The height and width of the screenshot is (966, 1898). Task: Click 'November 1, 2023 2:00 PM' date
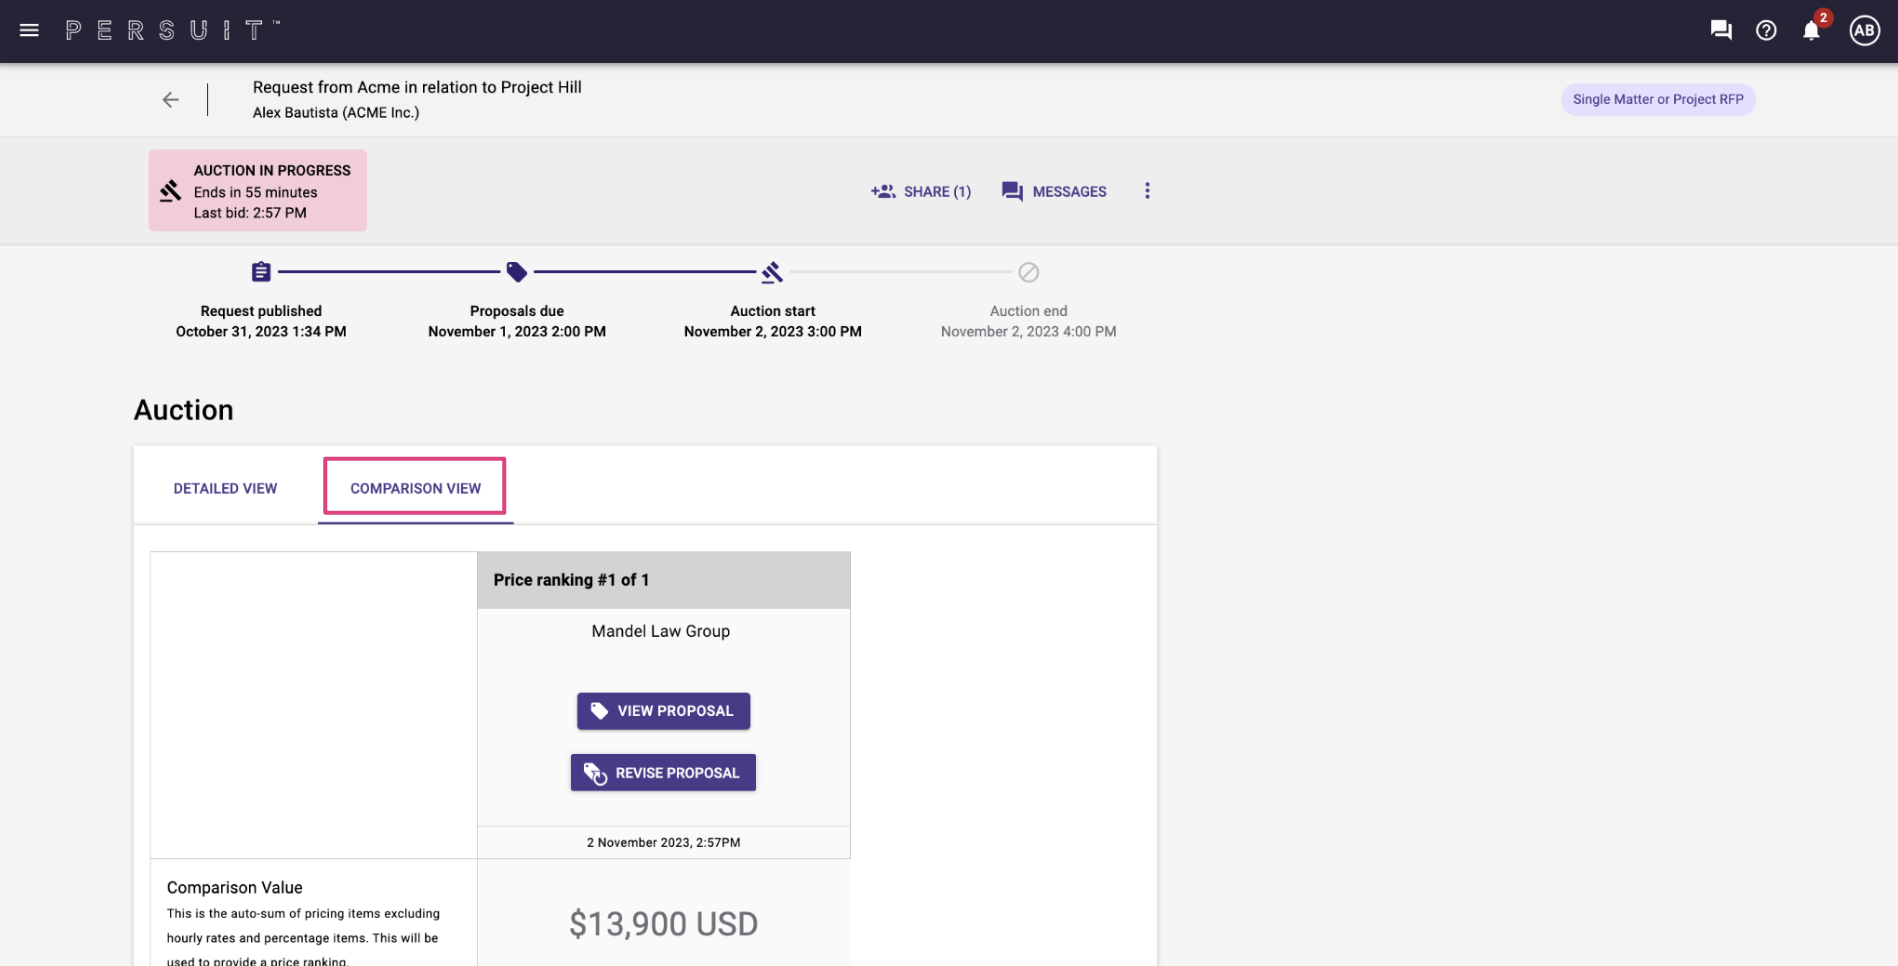point(517,332)
